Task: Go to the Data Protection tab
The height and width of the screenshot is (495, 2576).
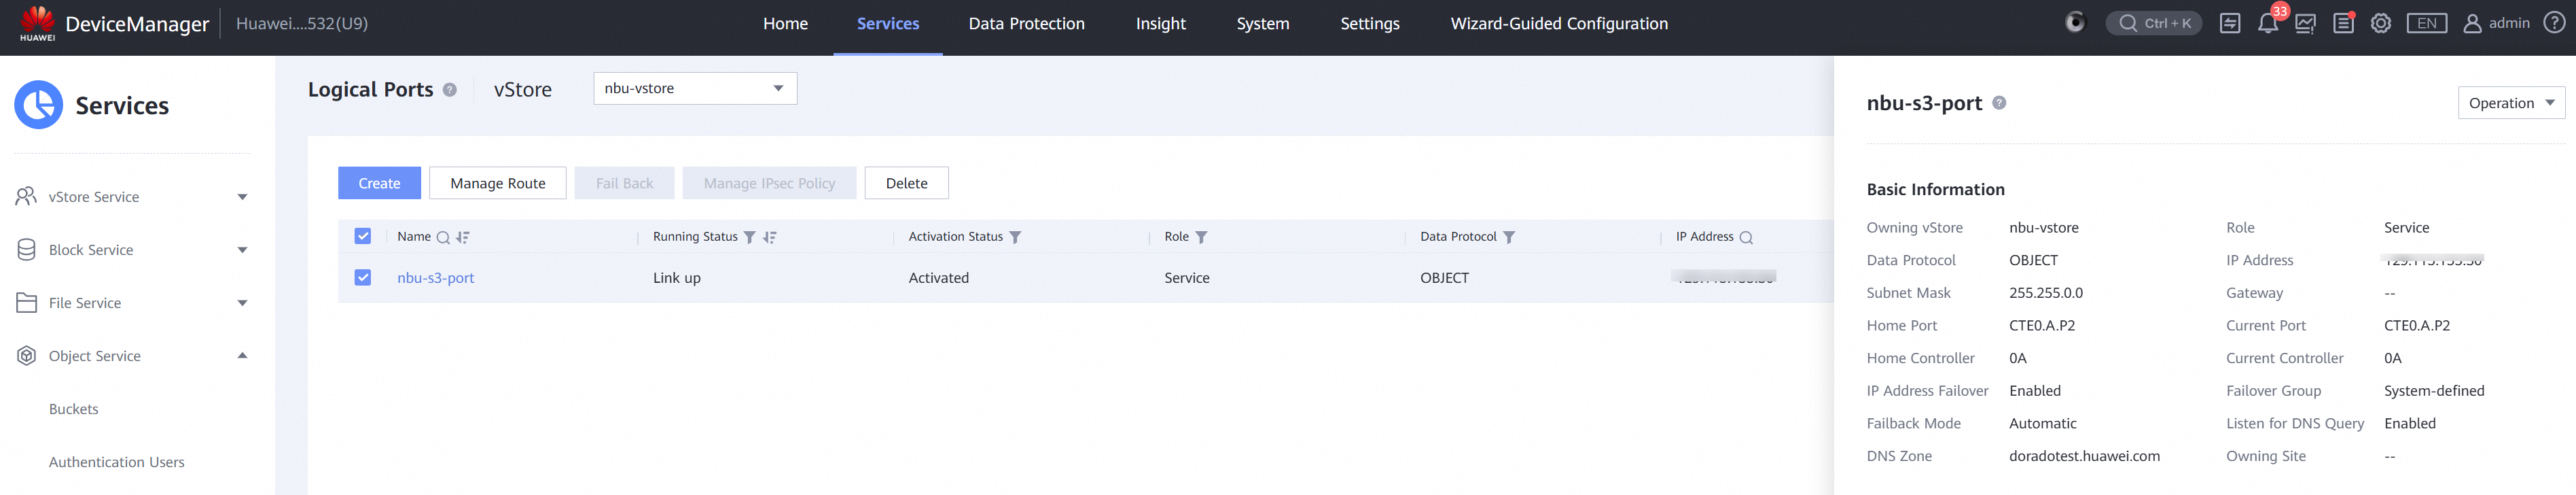Action: [1026, 24]
